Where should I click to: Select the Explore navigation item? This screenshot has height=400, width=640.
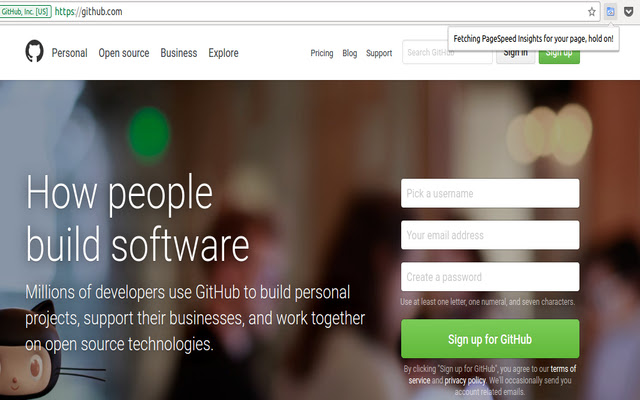pyautogui.click(x=223, y=53)
